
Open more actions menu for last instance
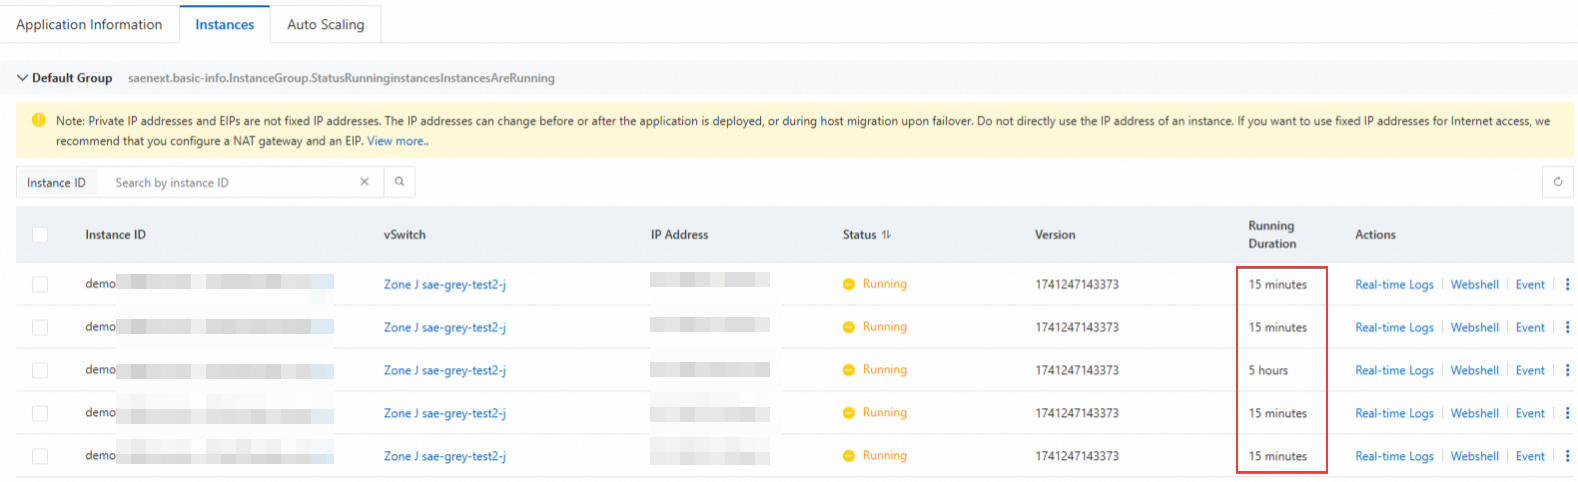[x=1567, y=457]
